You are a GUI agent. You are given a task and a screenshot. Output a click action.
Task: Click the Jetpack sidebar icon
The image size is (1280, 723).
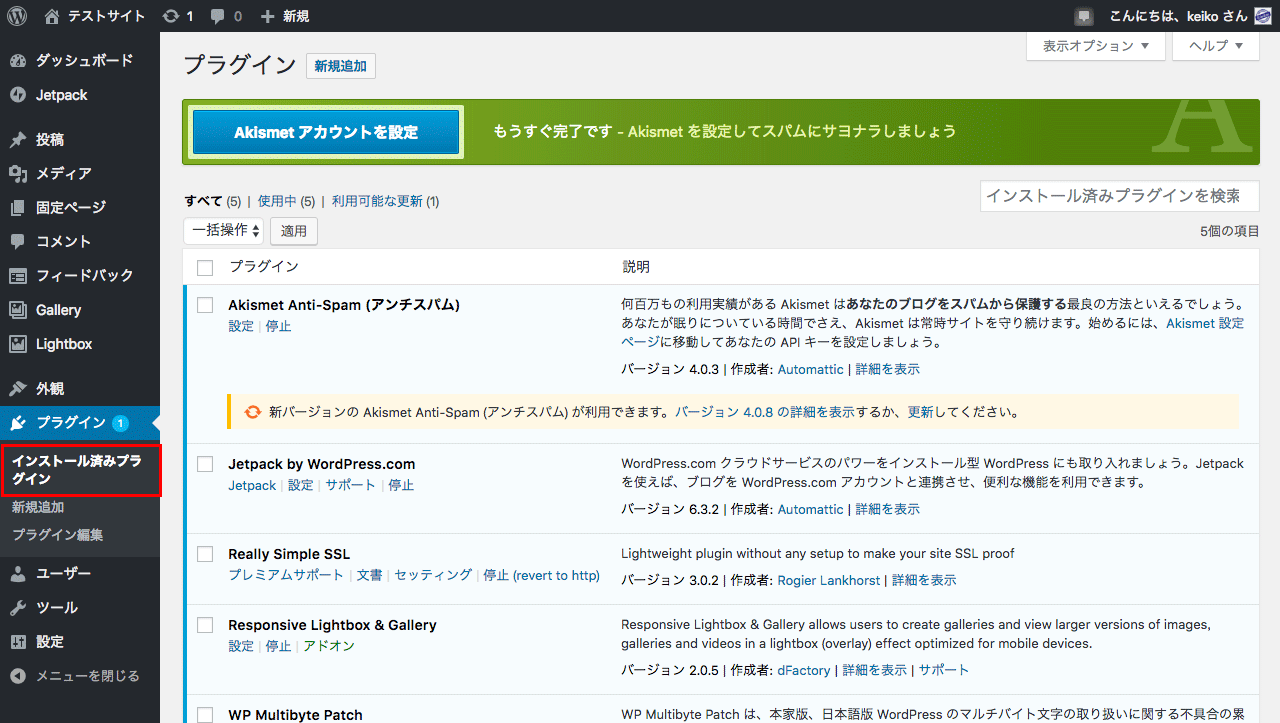[18, 95]
